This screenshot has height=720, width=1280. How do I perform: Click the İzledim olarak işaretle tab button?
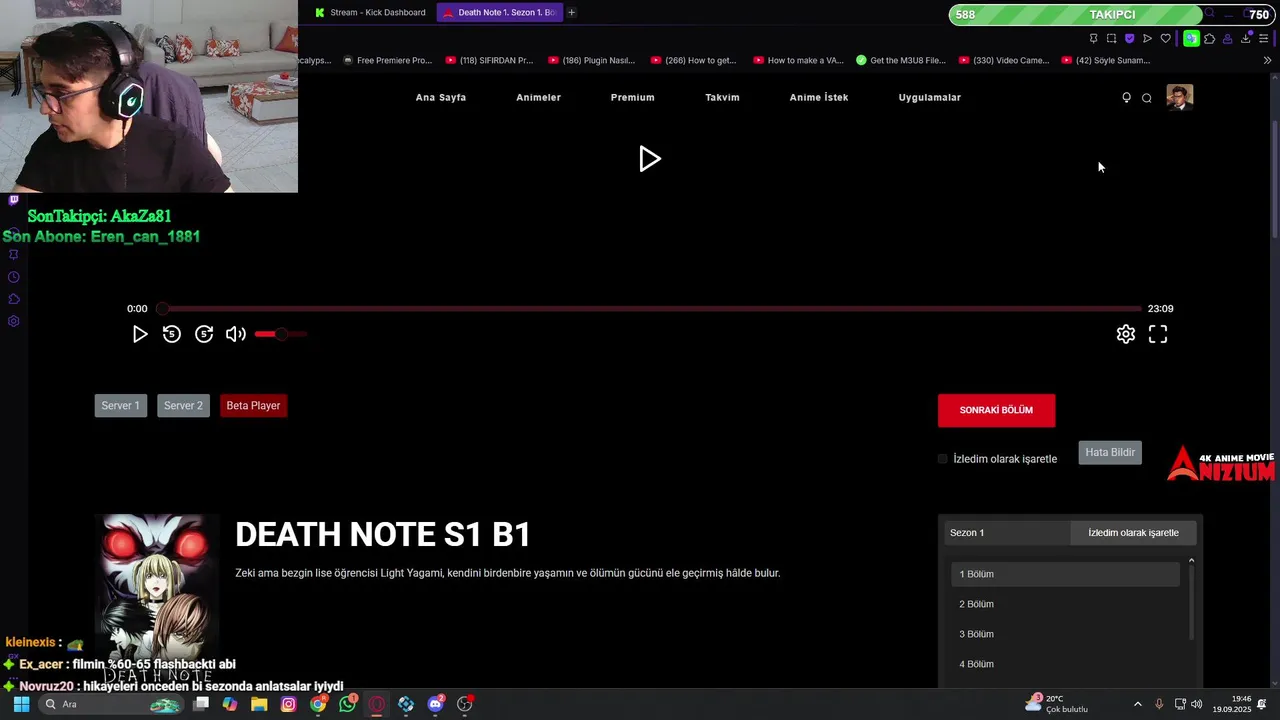point(1133,533)
